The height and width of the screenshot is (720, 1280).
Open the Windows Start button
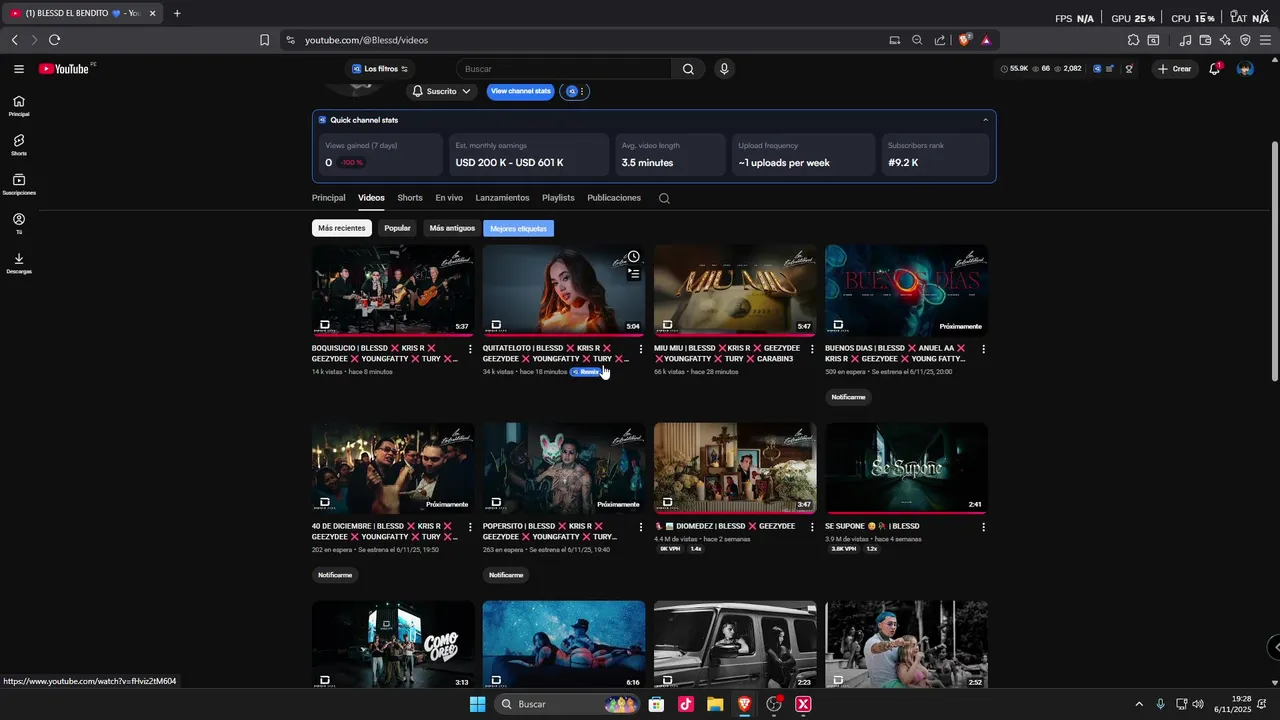[x=477, y=704]
